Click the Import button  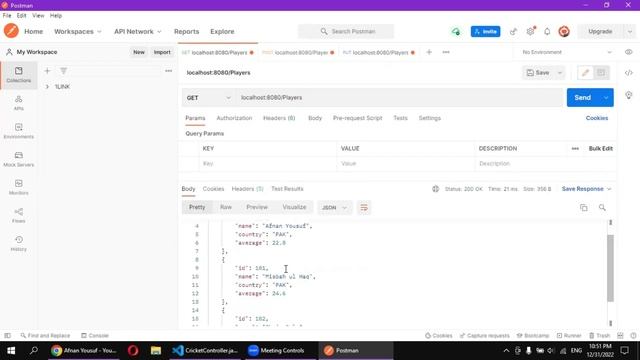[x=162, y=52]
